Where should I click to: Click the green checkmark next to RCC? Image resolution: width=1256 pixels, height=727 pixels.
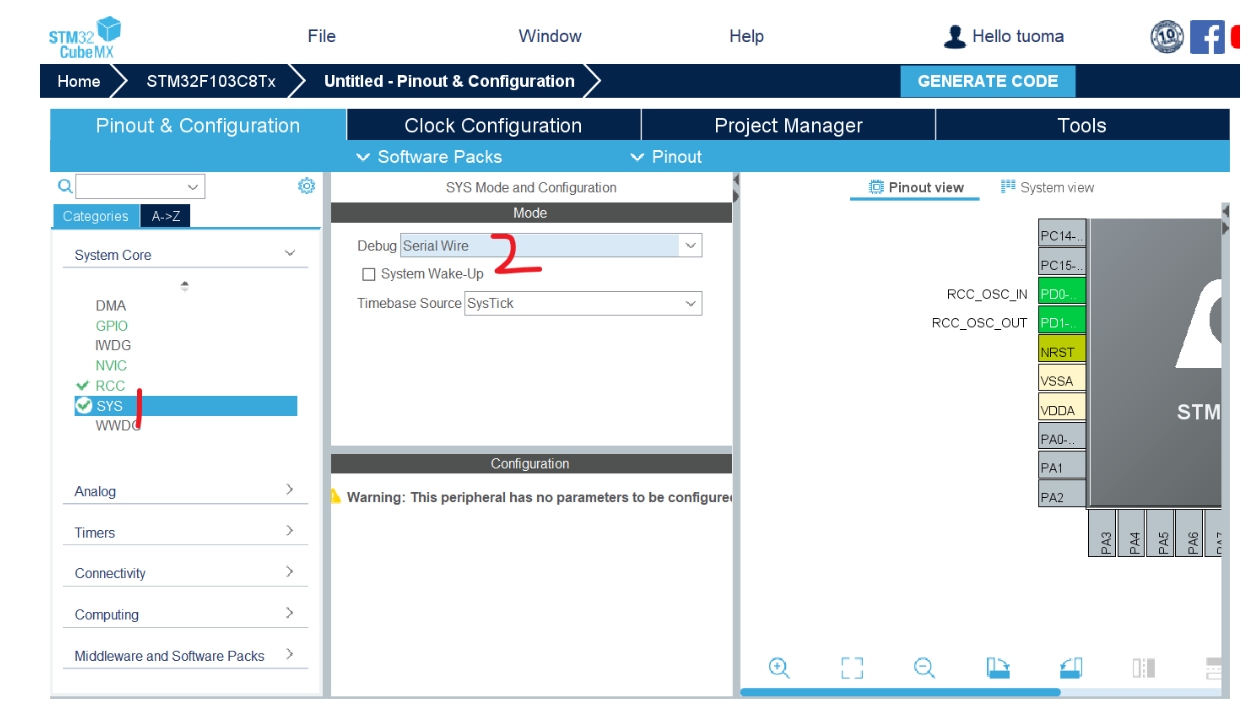pos(83,385)
